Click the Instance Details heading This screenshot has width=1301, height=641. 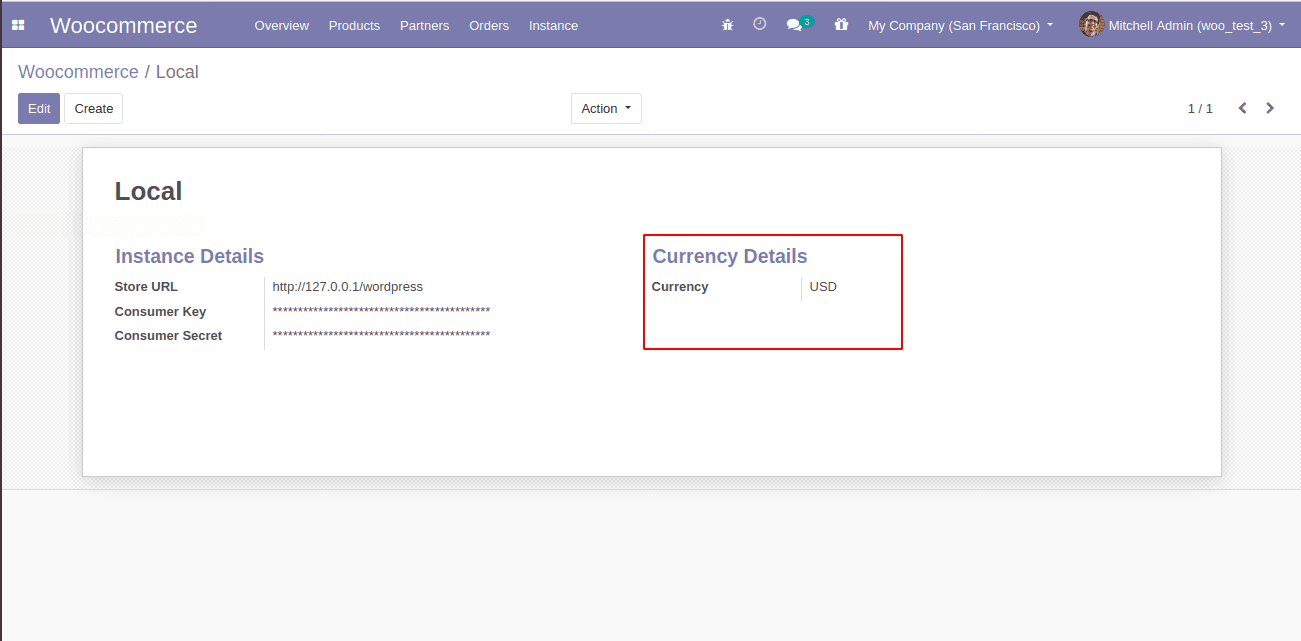190,256
